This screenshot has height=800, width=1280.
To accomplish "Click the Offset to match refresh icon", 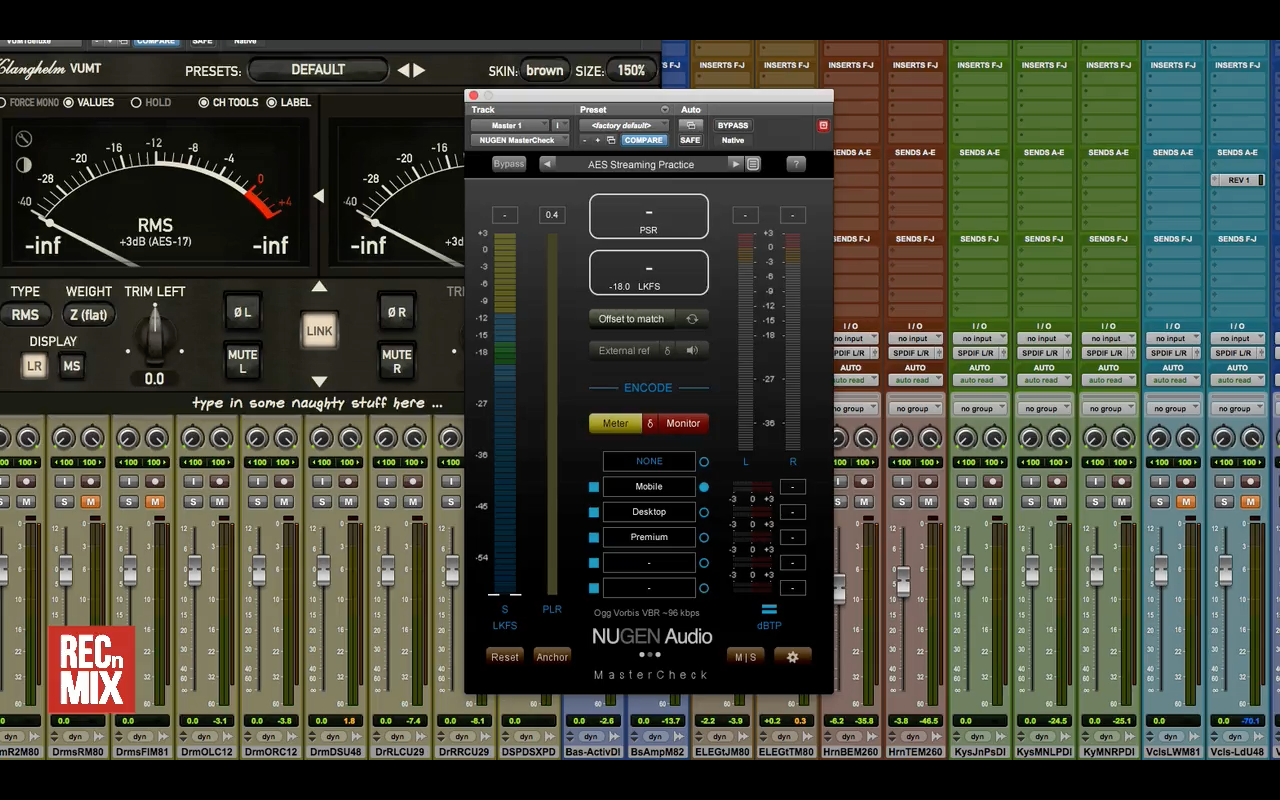I will [x=691, y=319].
